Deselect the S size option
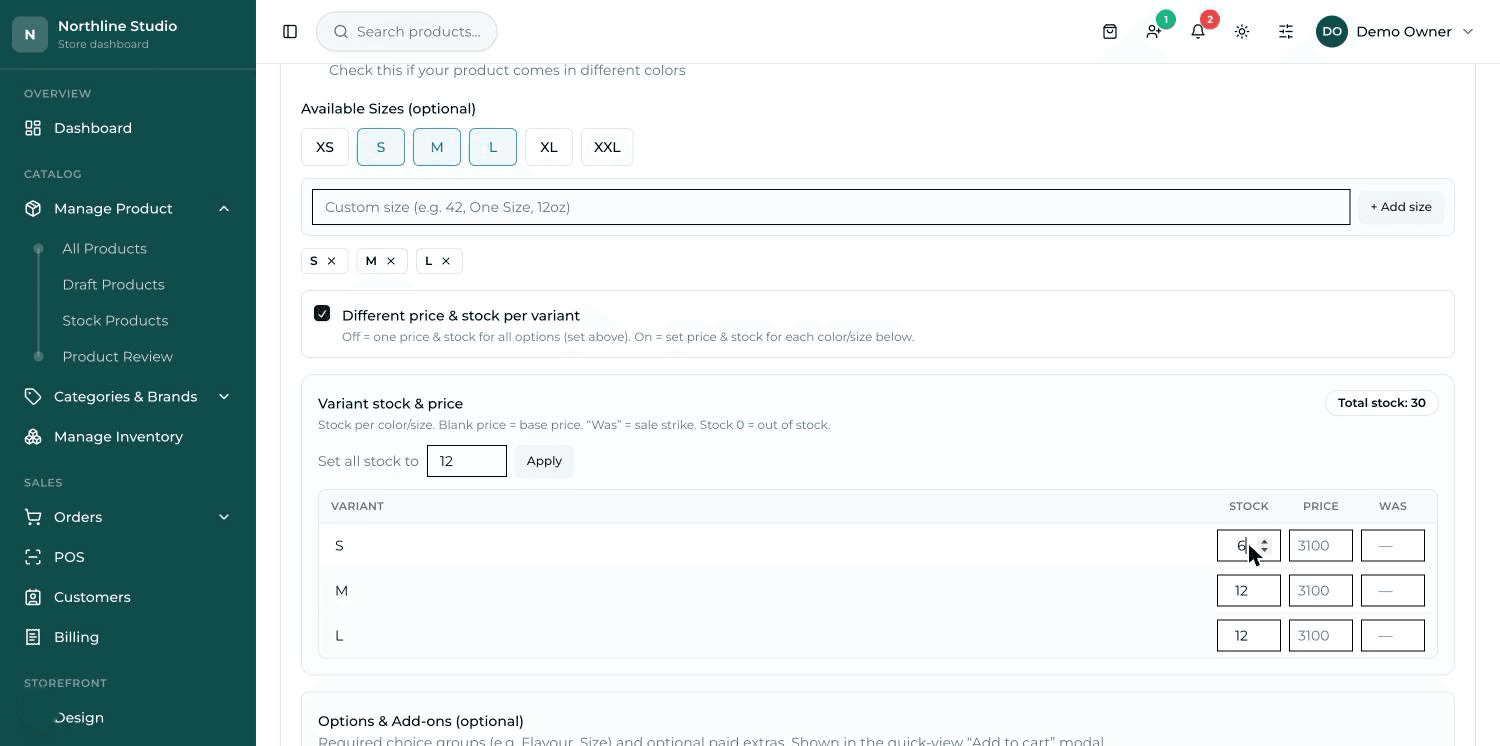 [x=381, y=147]
